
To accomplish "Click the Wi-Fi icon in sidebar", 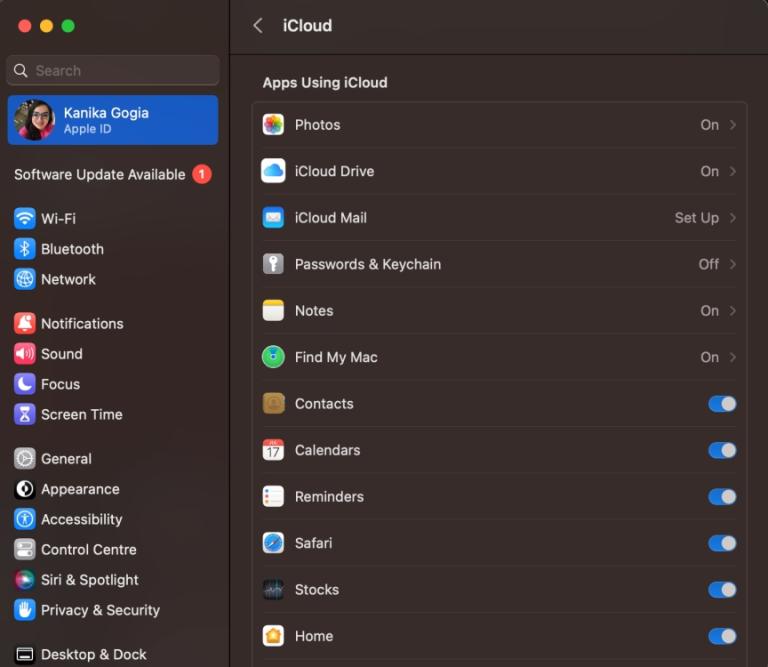I will (25, 218).
